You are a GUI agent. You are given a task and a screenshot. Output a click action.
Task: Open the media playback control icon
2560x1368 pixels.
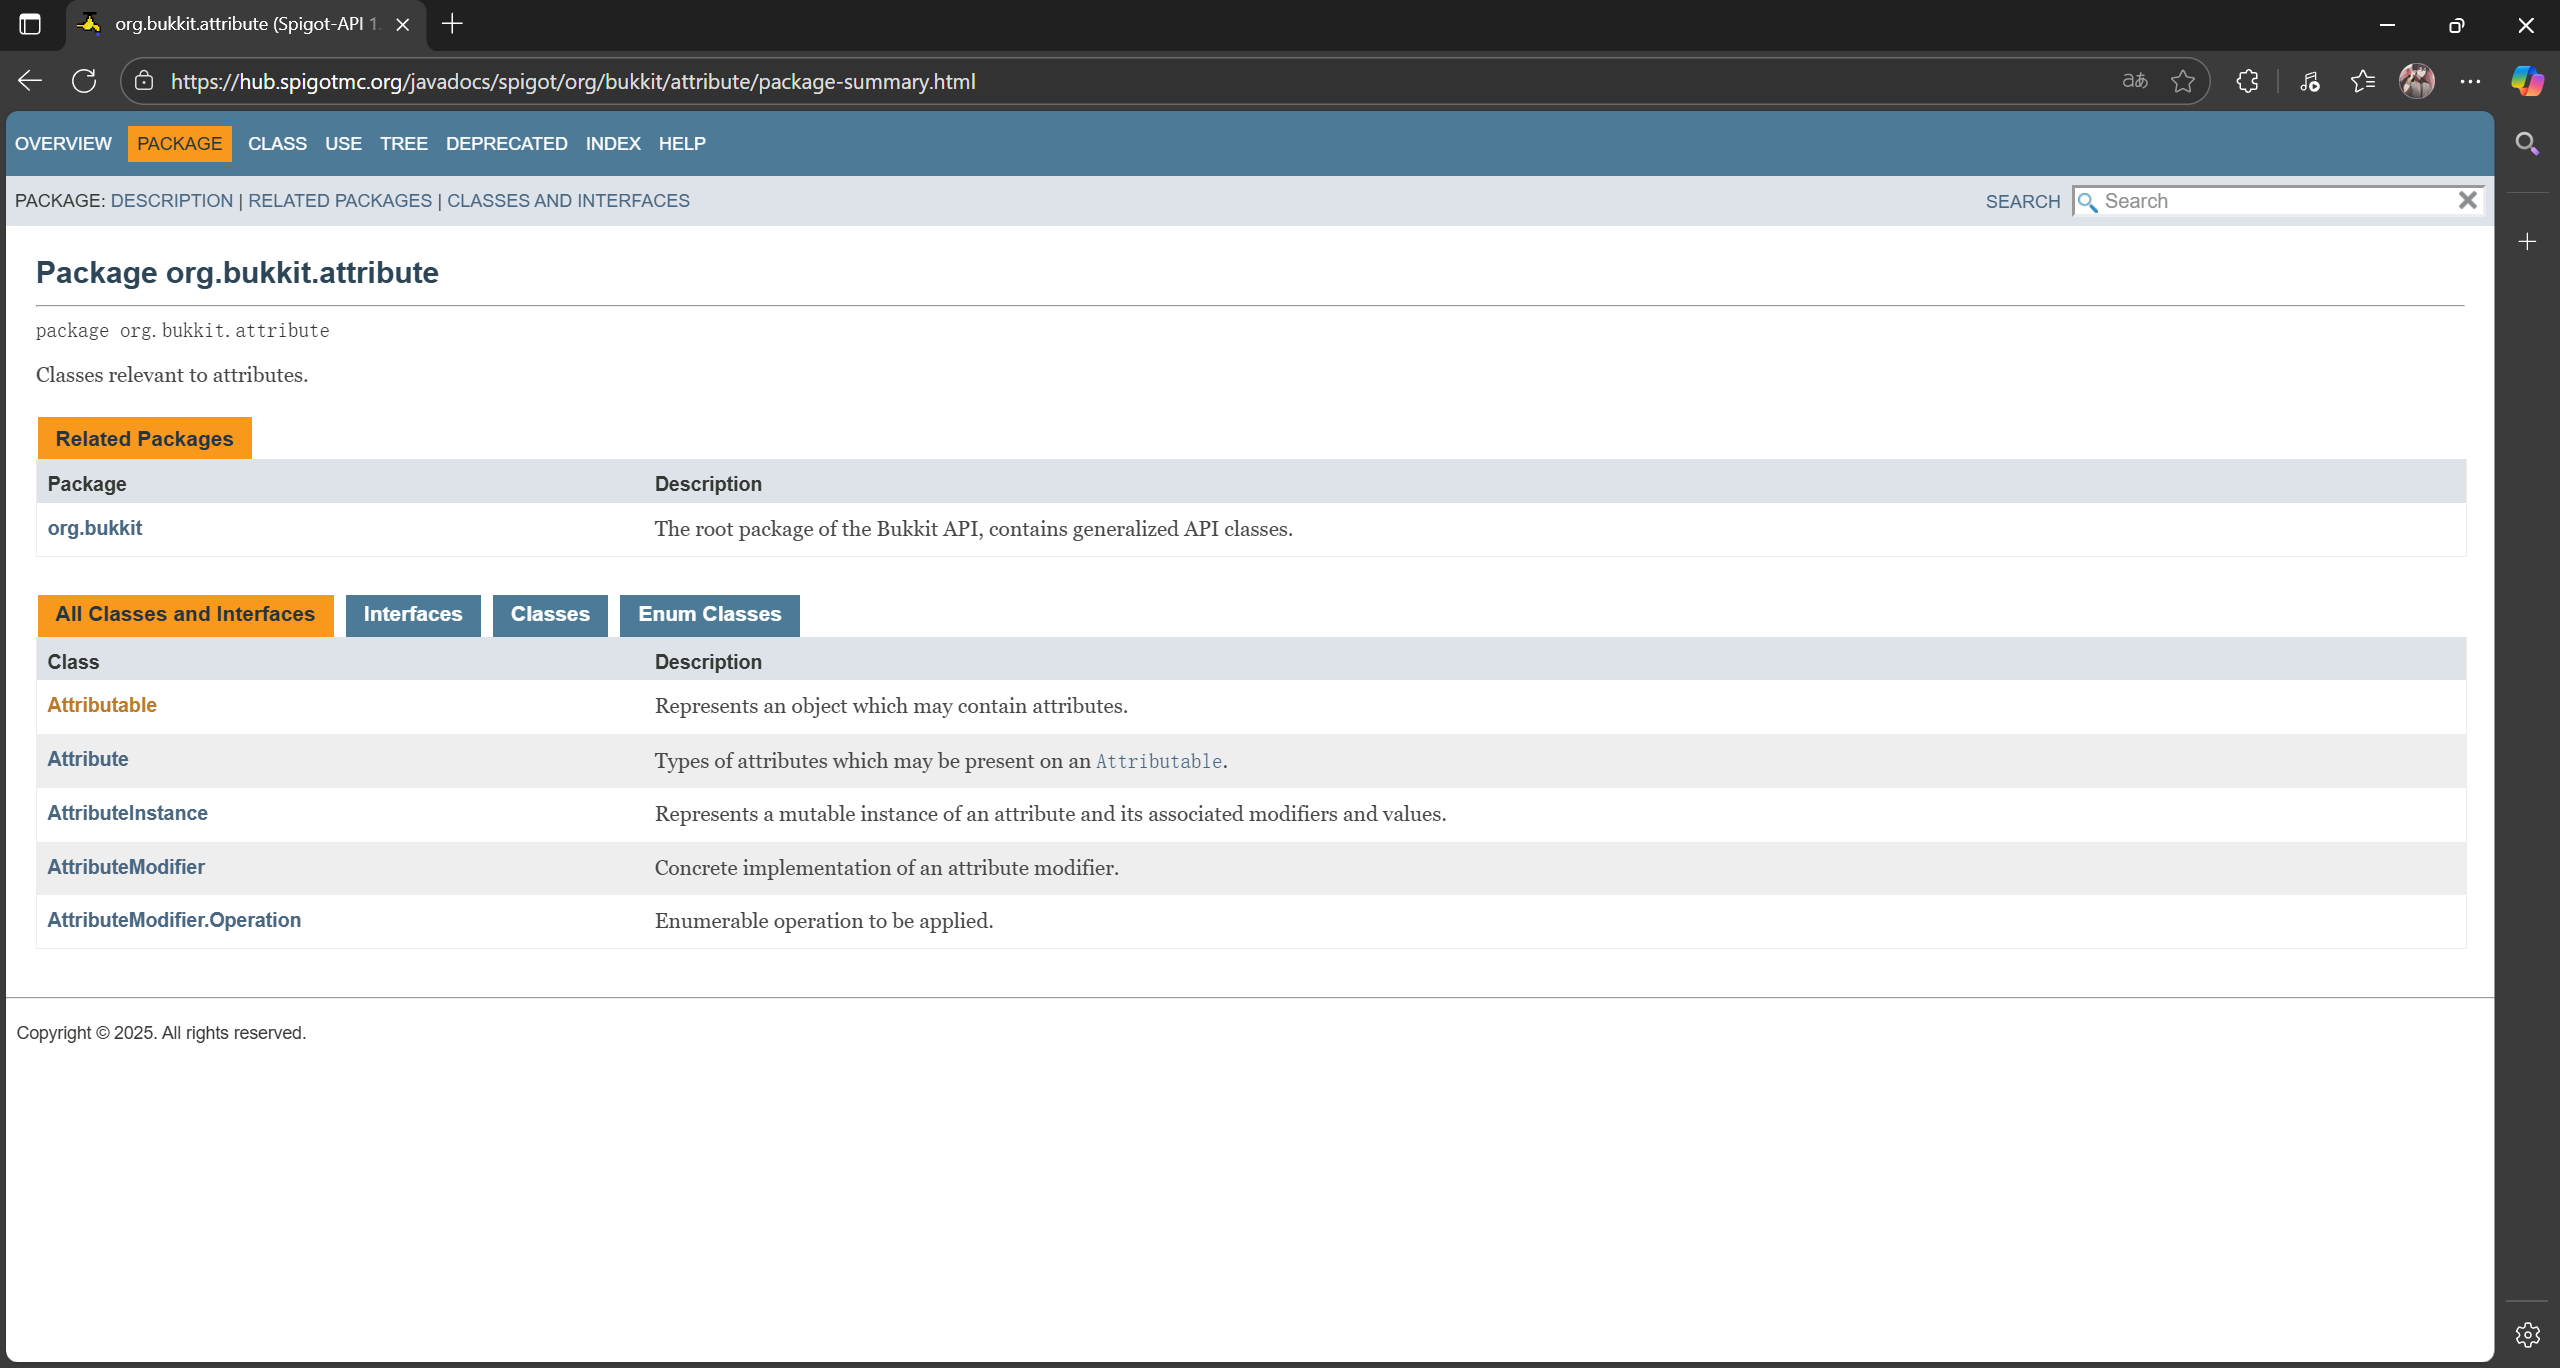coord(2309,81)
